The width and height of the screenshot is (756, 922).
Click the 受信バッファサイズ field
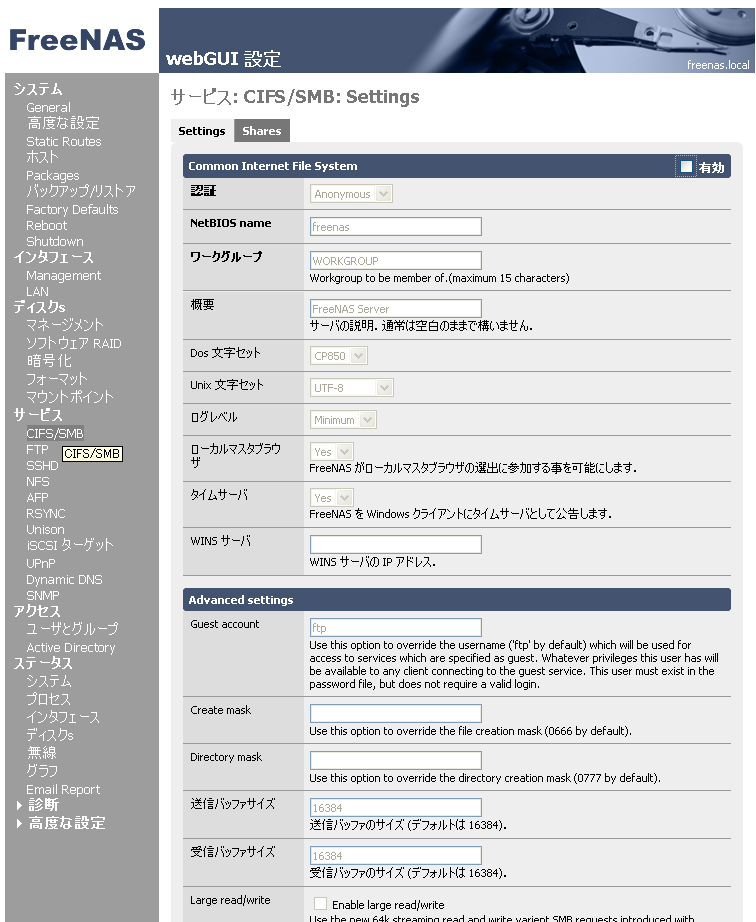[396, 856]
